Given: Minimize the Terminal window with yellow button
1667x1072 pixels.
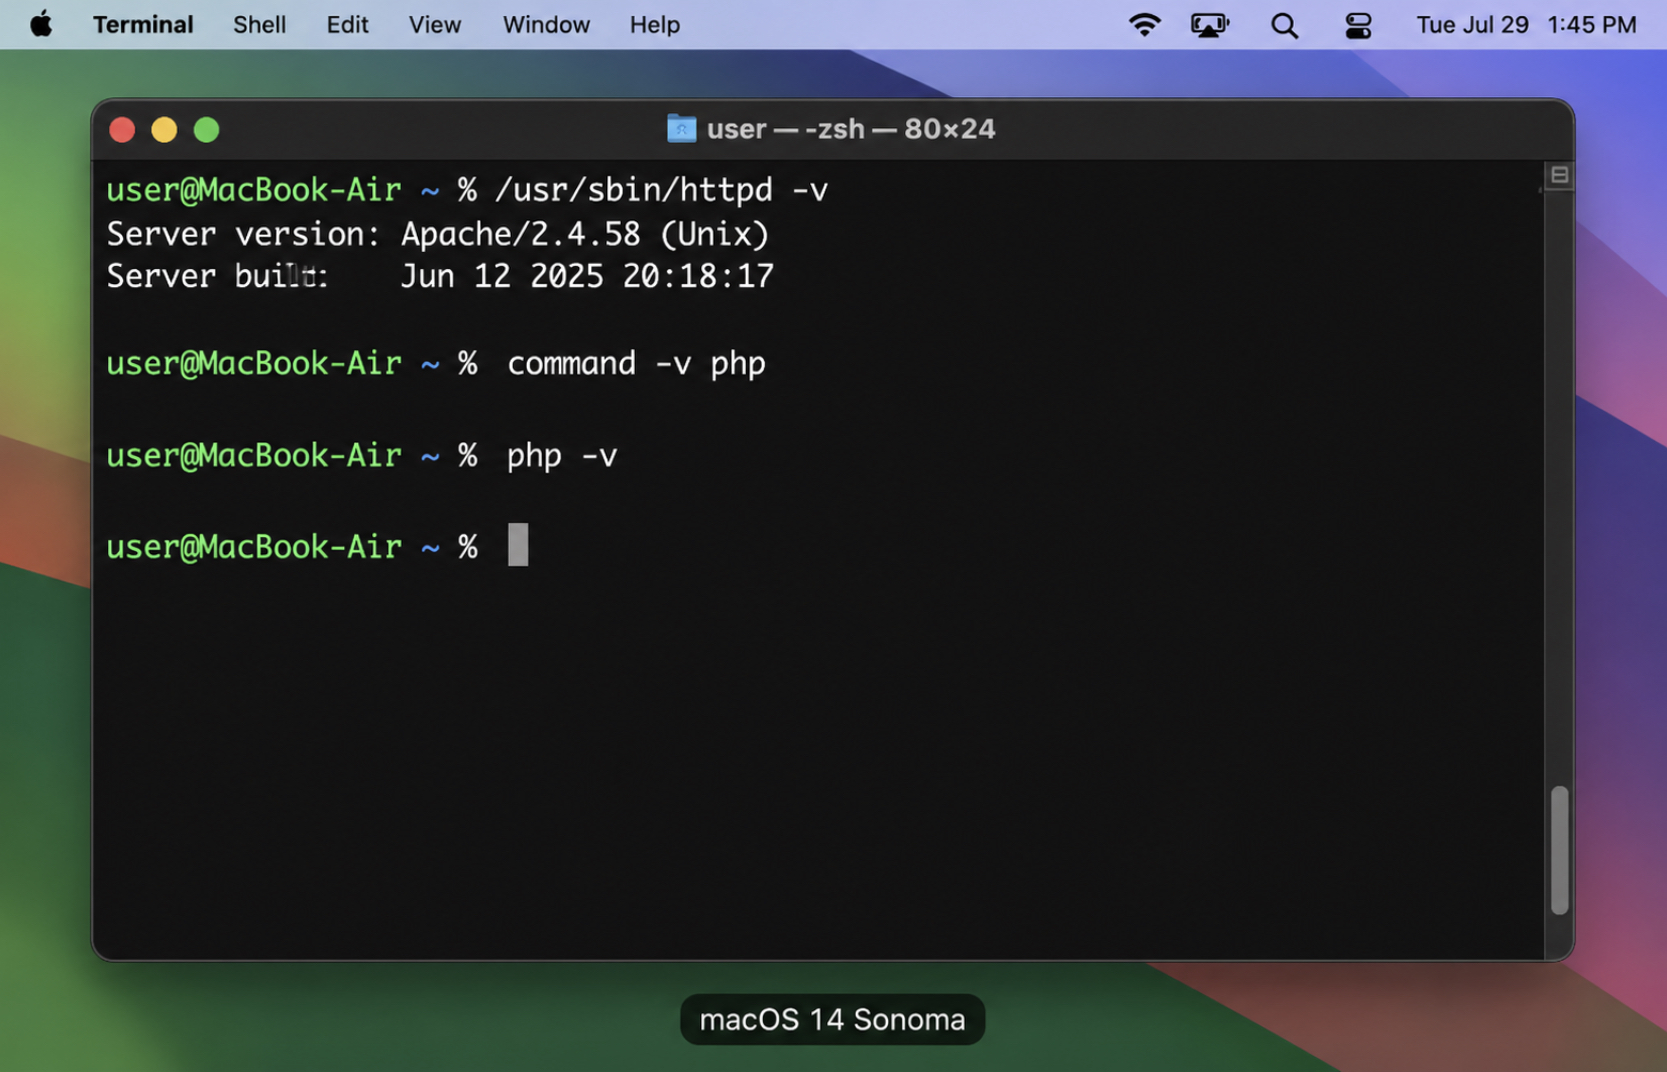Looking at the screenshot, I should pos(164,130).
